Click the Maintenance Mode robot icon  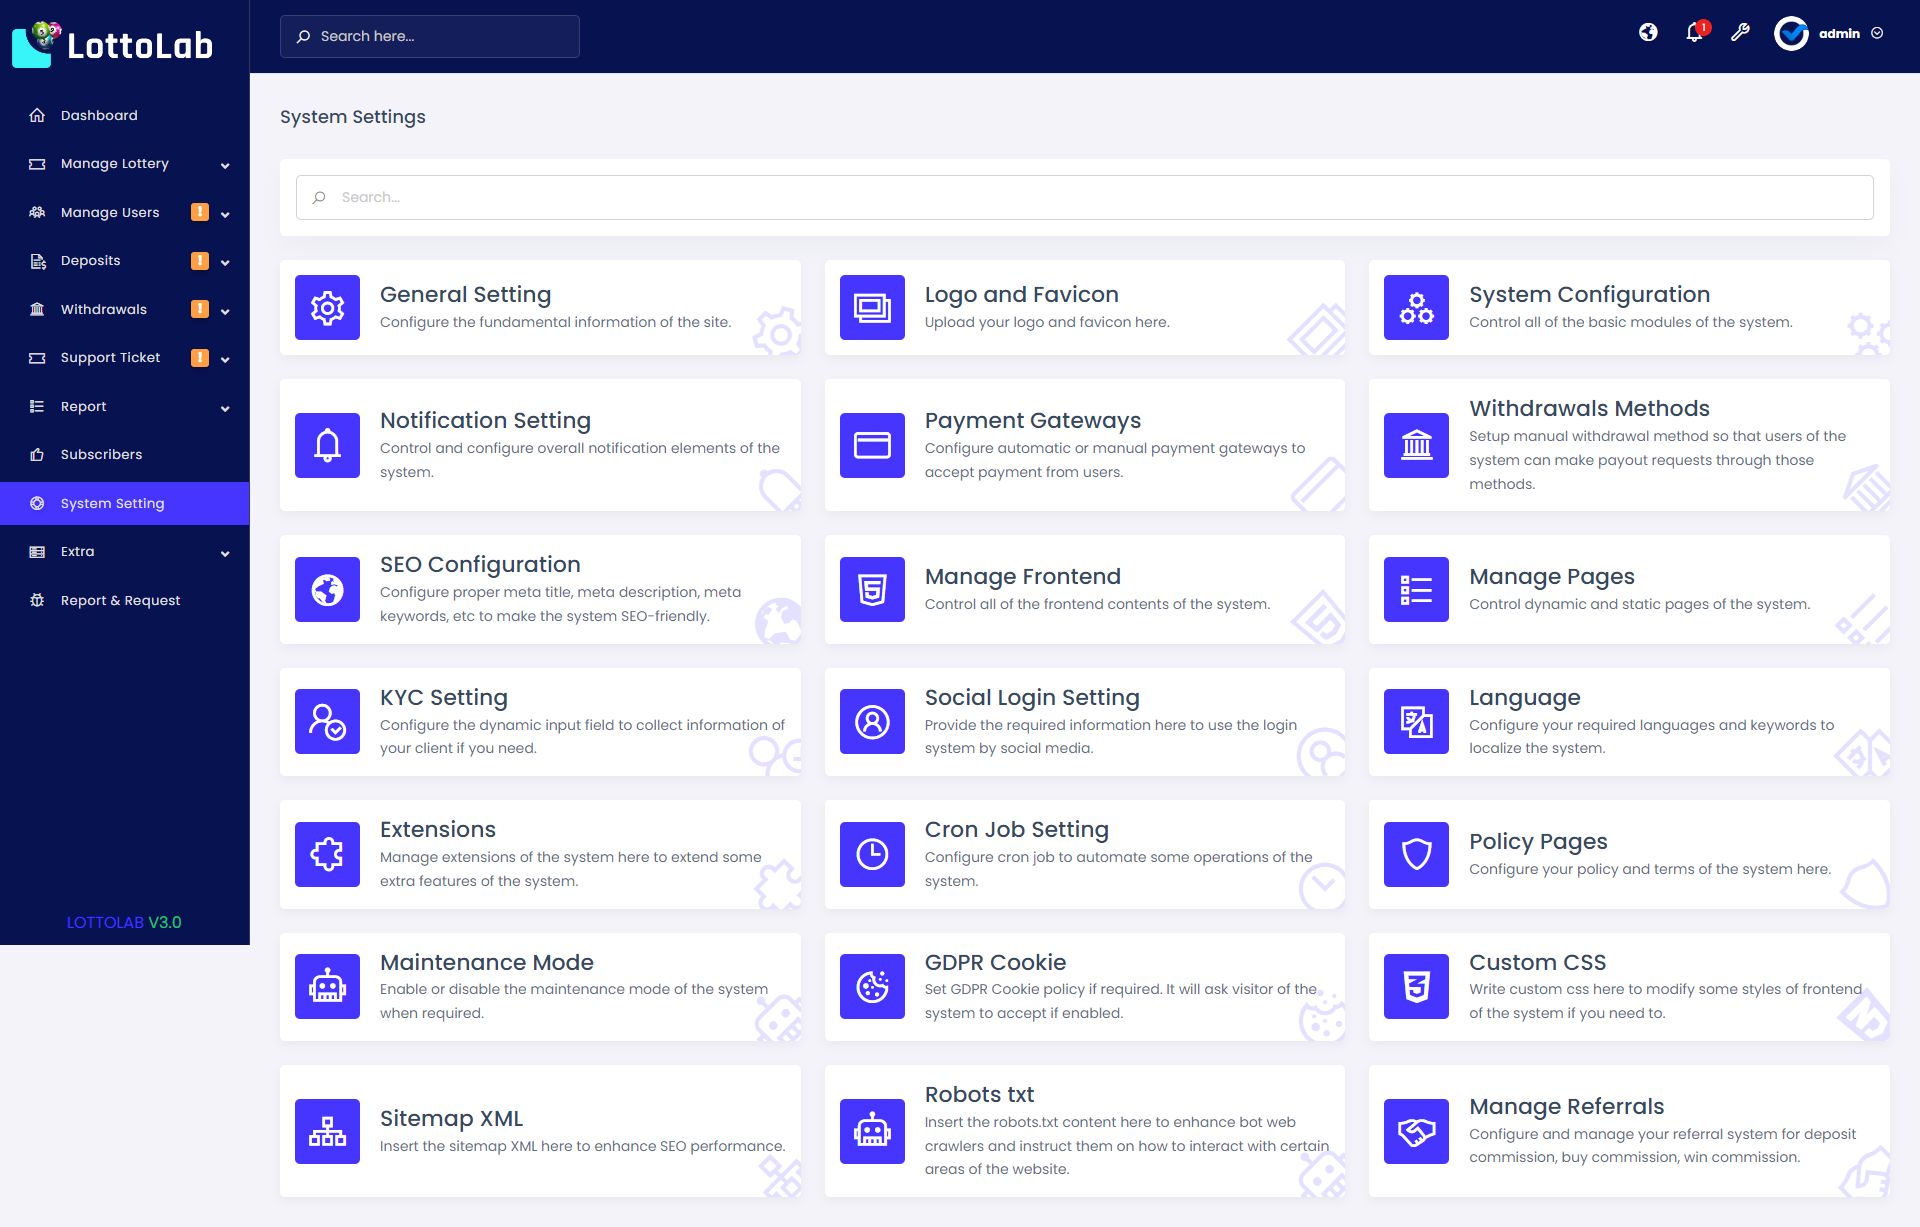click(327, 987)
